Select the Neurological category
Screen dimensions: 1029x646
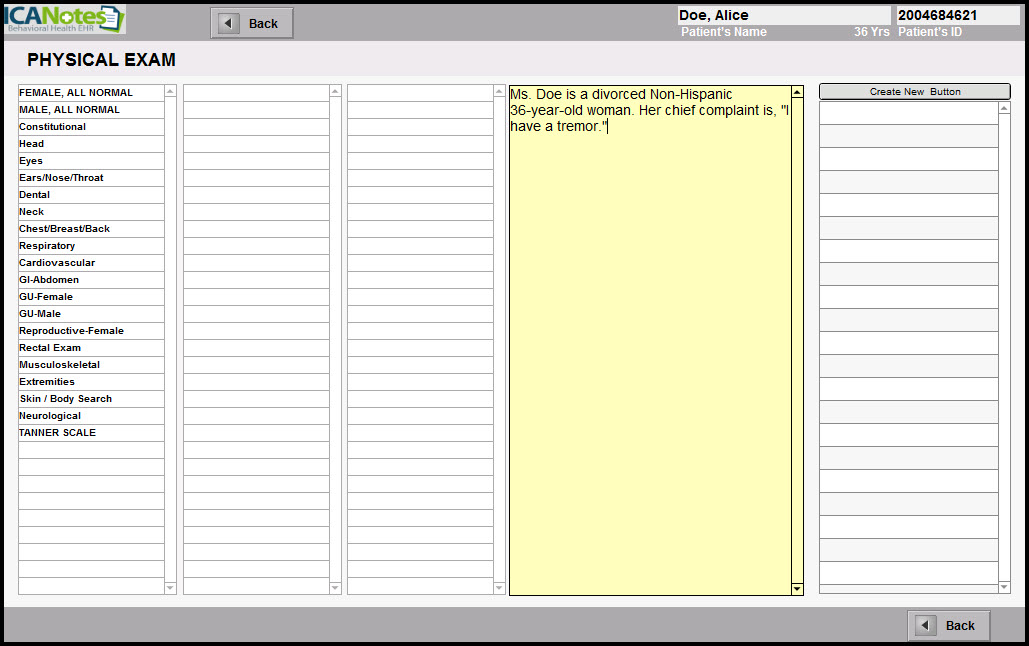[50, 416]
